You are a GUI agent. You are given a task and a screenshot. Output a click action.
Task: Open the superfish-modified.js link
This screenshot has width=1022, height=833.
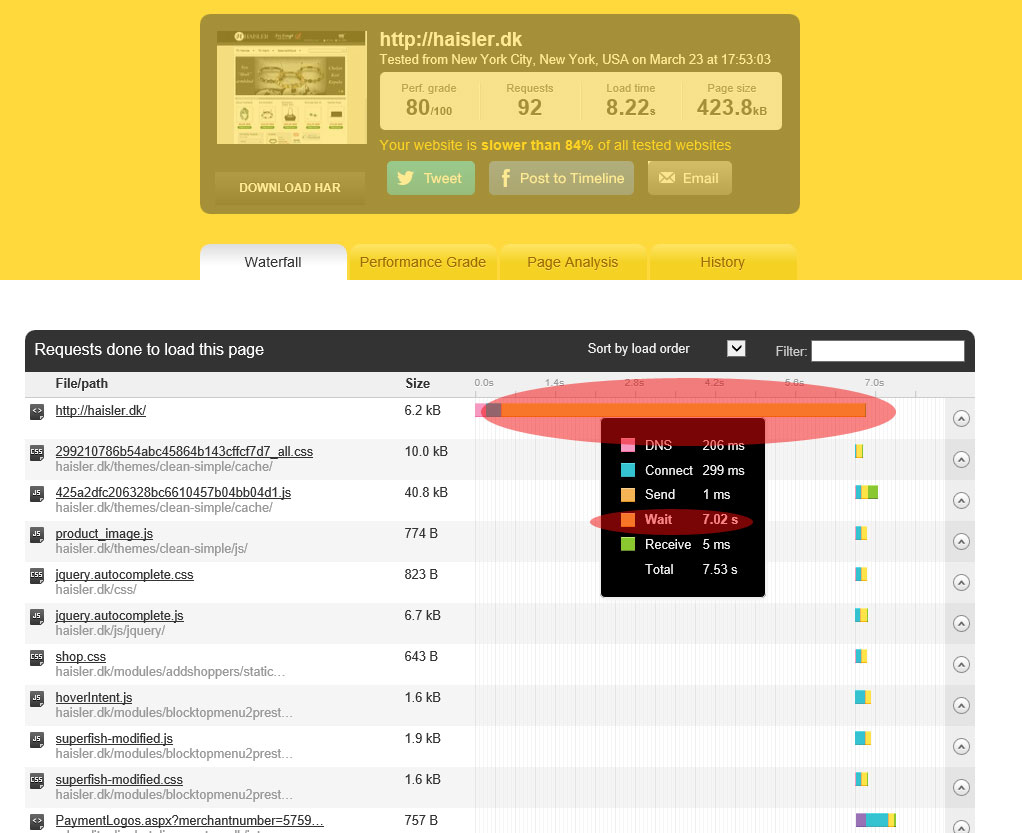[x=114, y=739]
